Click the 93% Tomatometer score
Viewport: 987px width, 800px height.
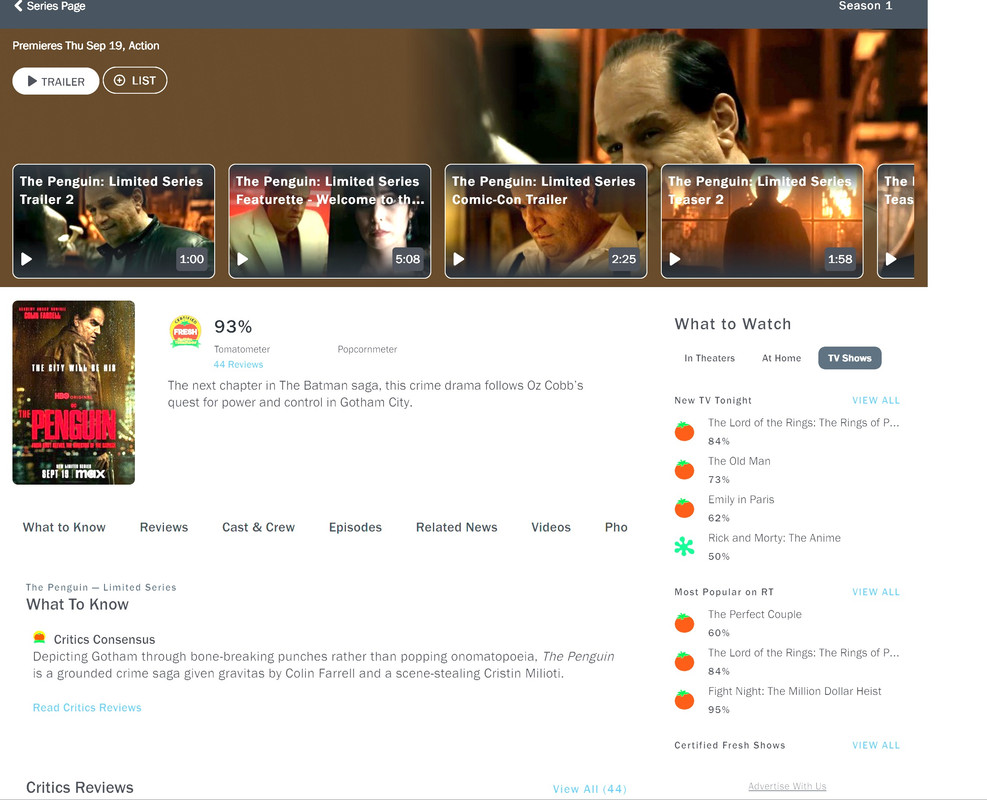coord(233,327)
